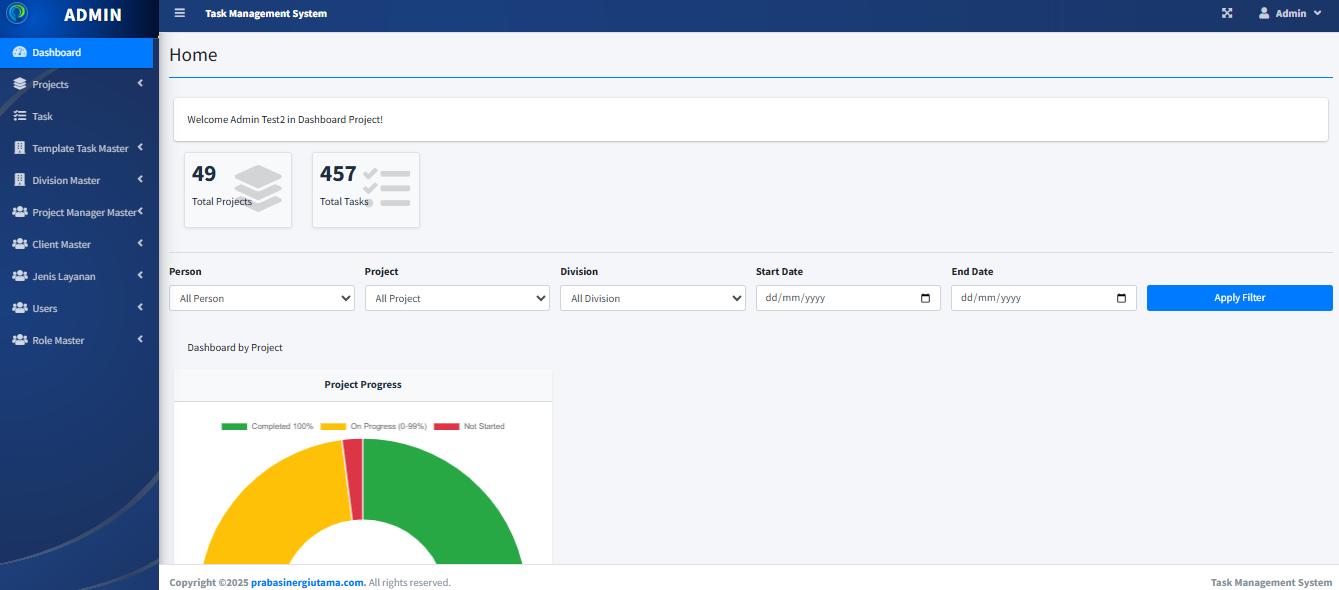Select Client Master menu item
The image size is (1339, 590).
point(77,244)
